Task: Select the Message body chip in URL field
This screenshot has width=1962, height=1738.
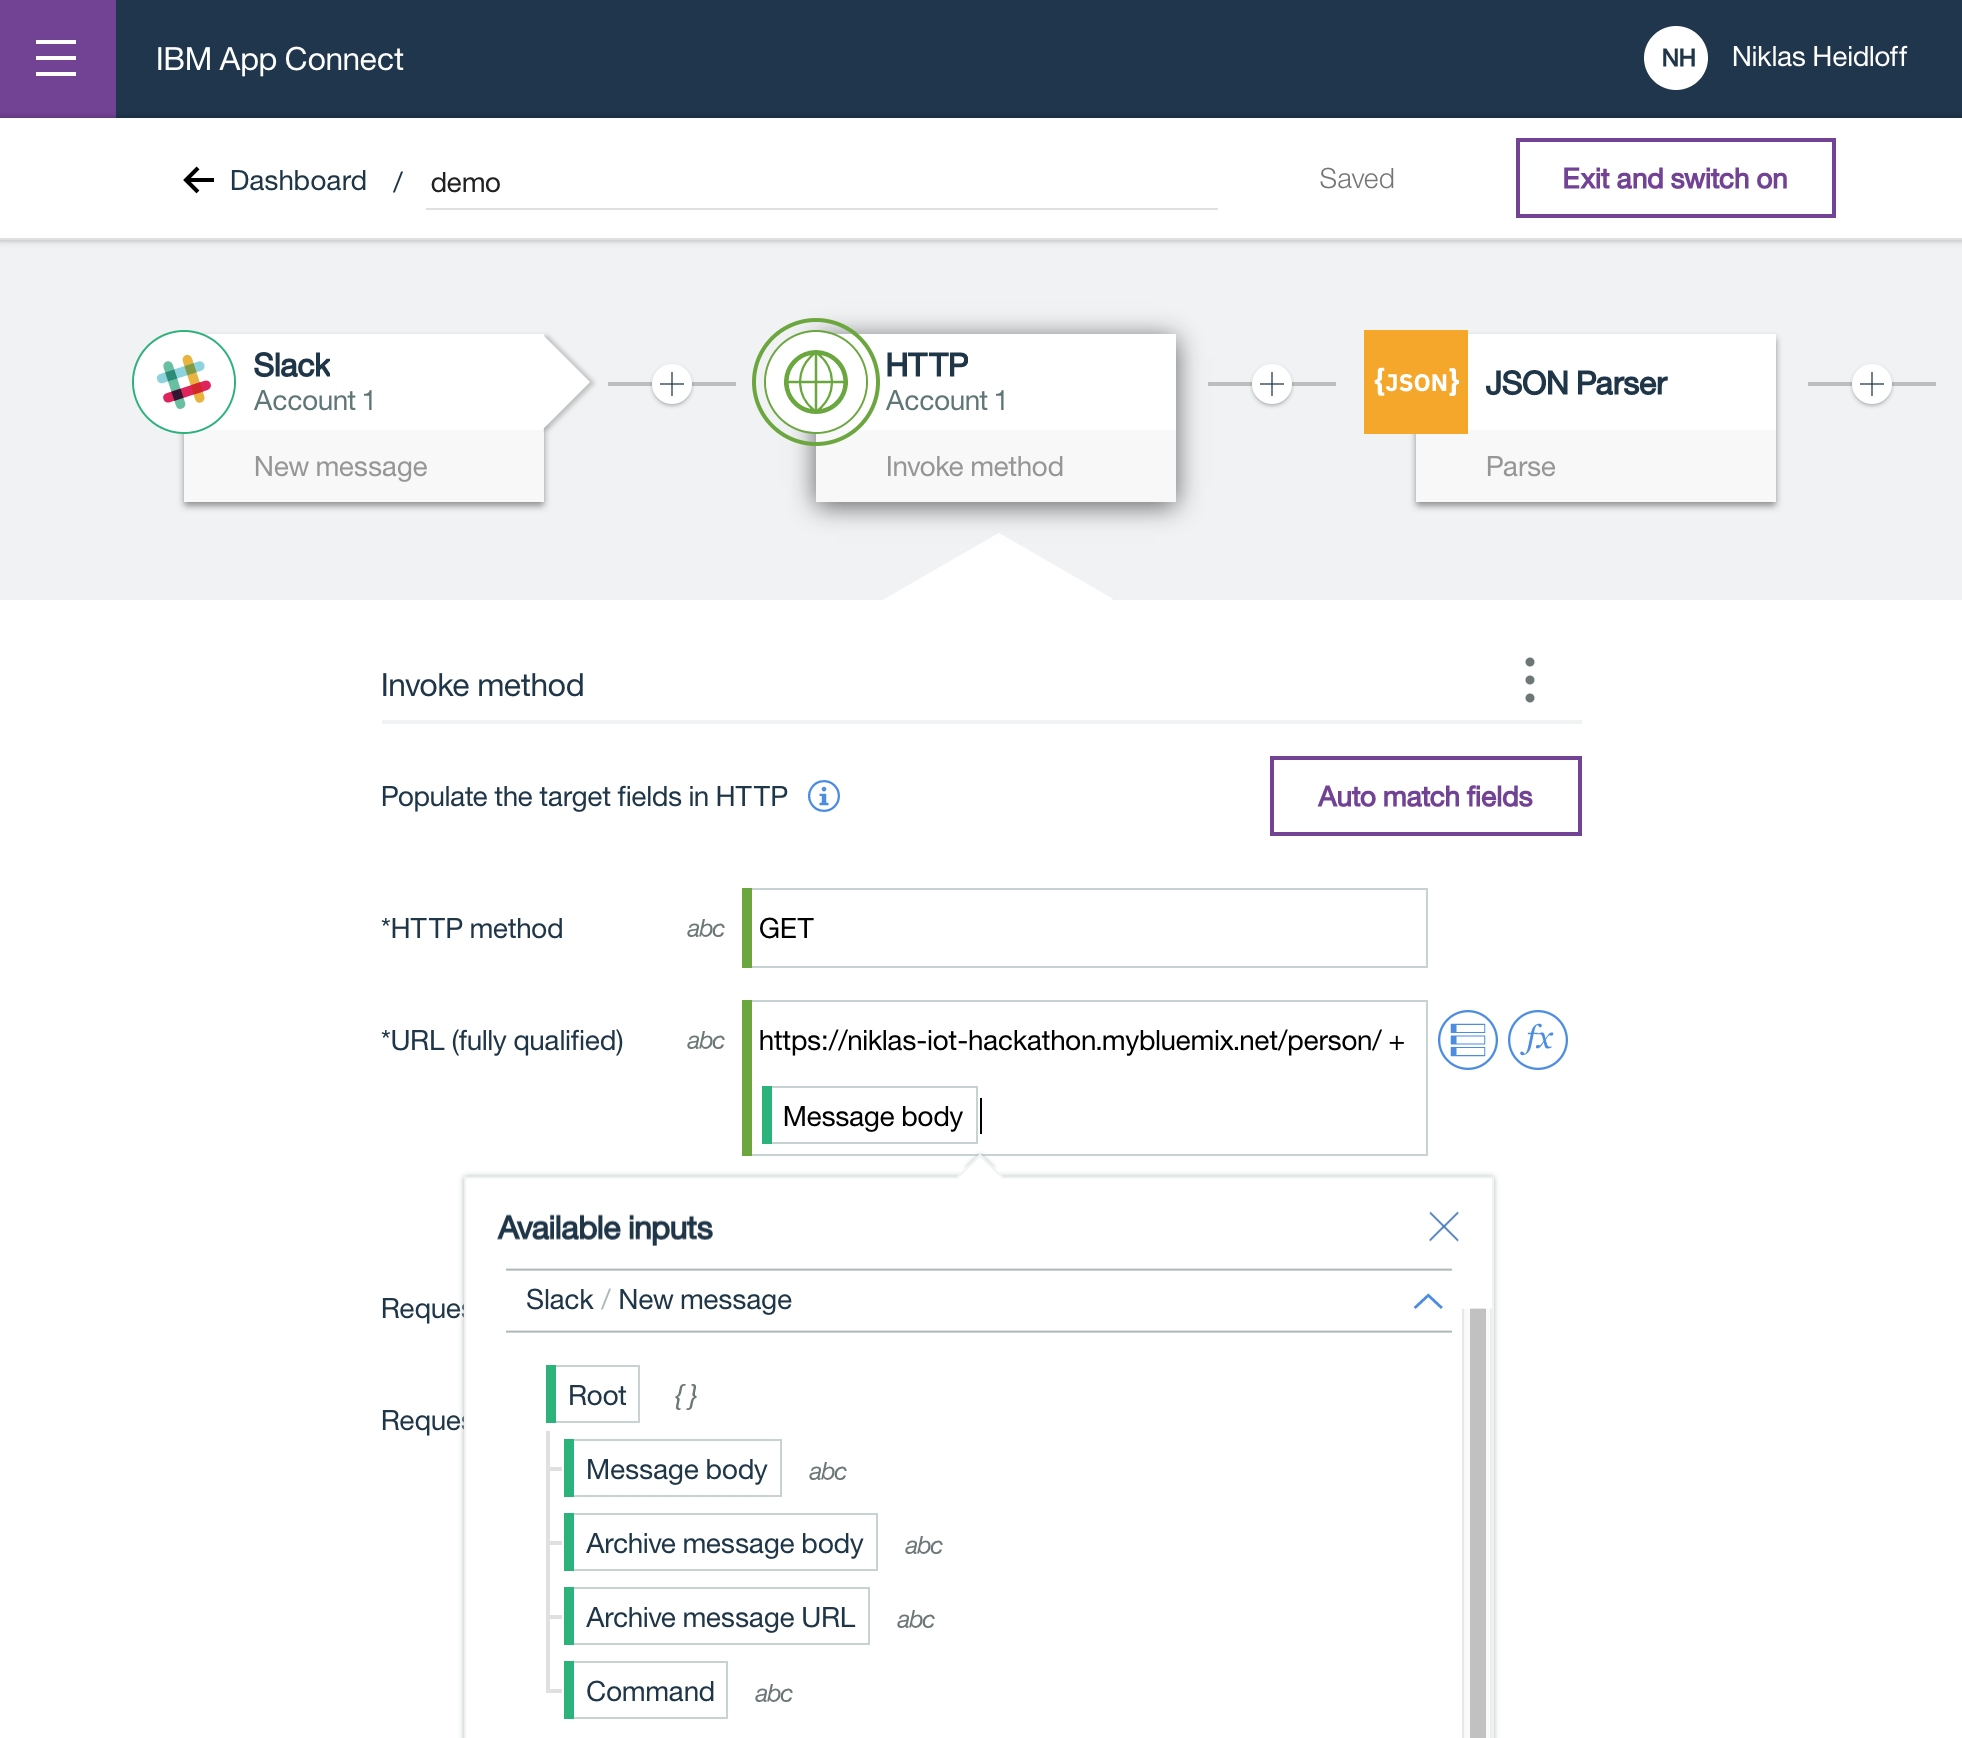Action: coord(870,1115)
